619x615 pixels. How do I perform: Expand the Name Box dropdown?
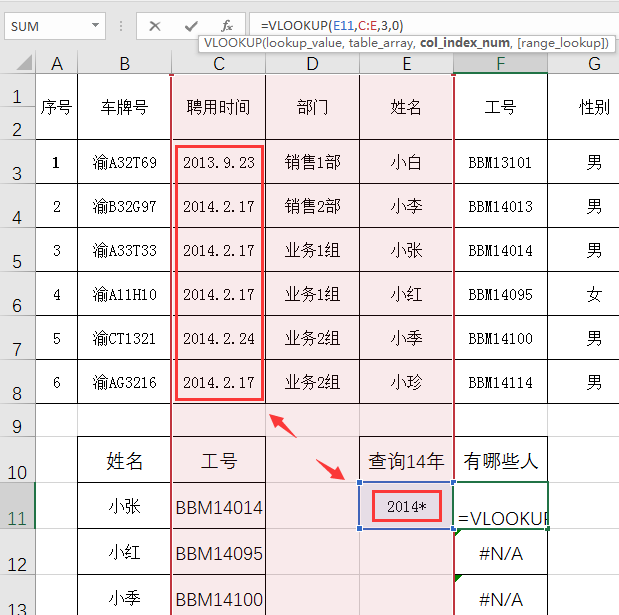pyautogui.click(x=95, y=26)
